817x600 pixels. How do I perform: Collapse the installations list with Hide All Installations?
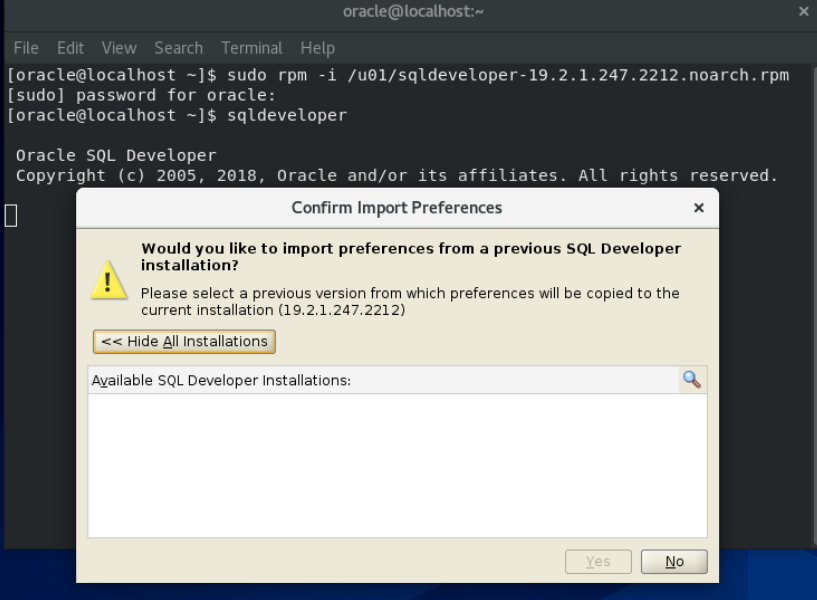[183, 341]
